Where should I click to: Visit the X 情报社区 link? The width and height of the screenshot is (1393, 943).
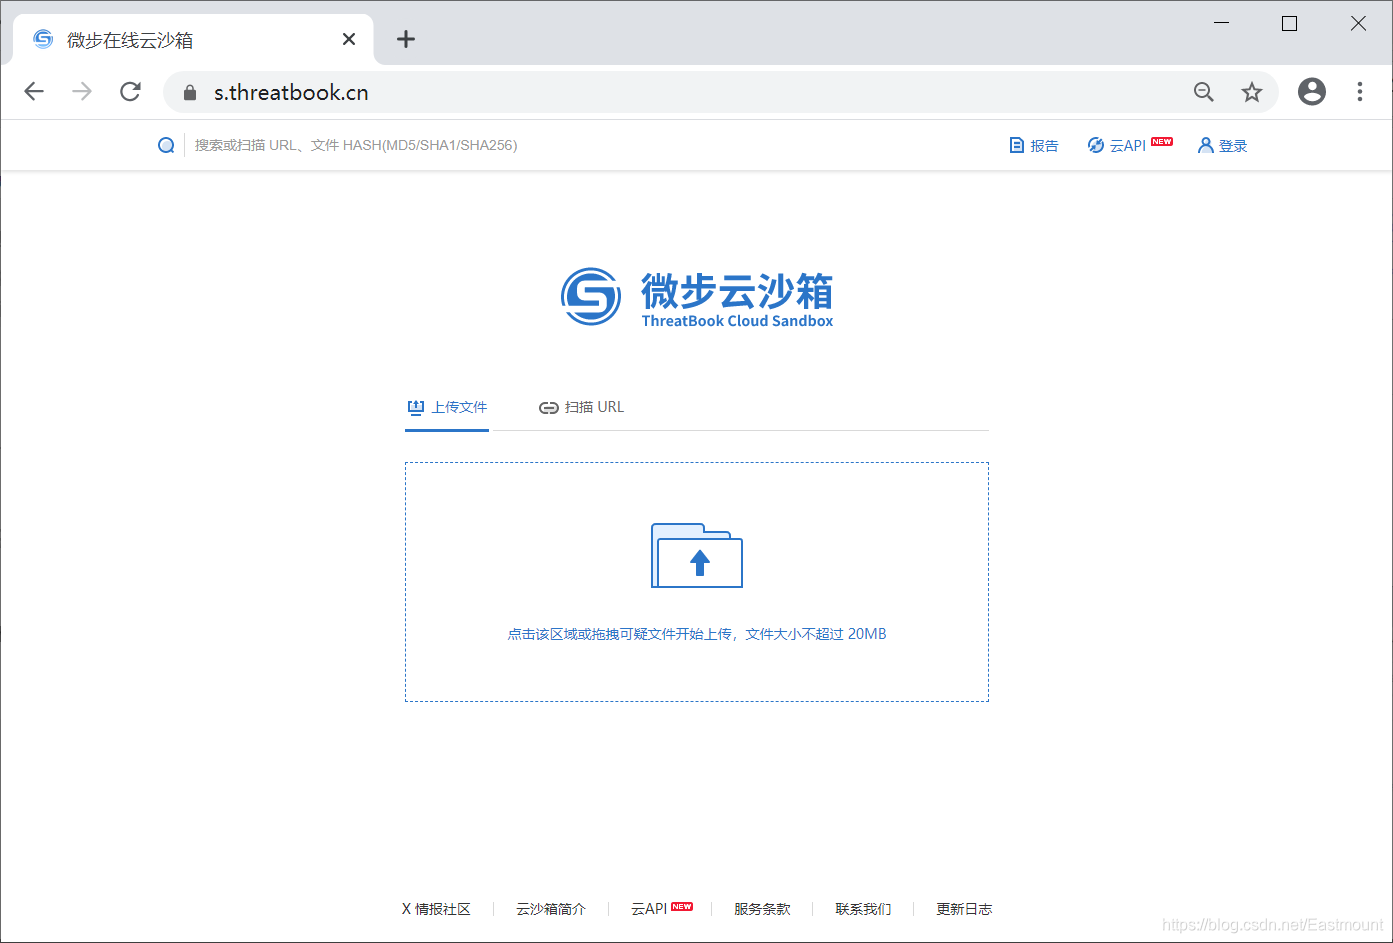click(437, 908)
